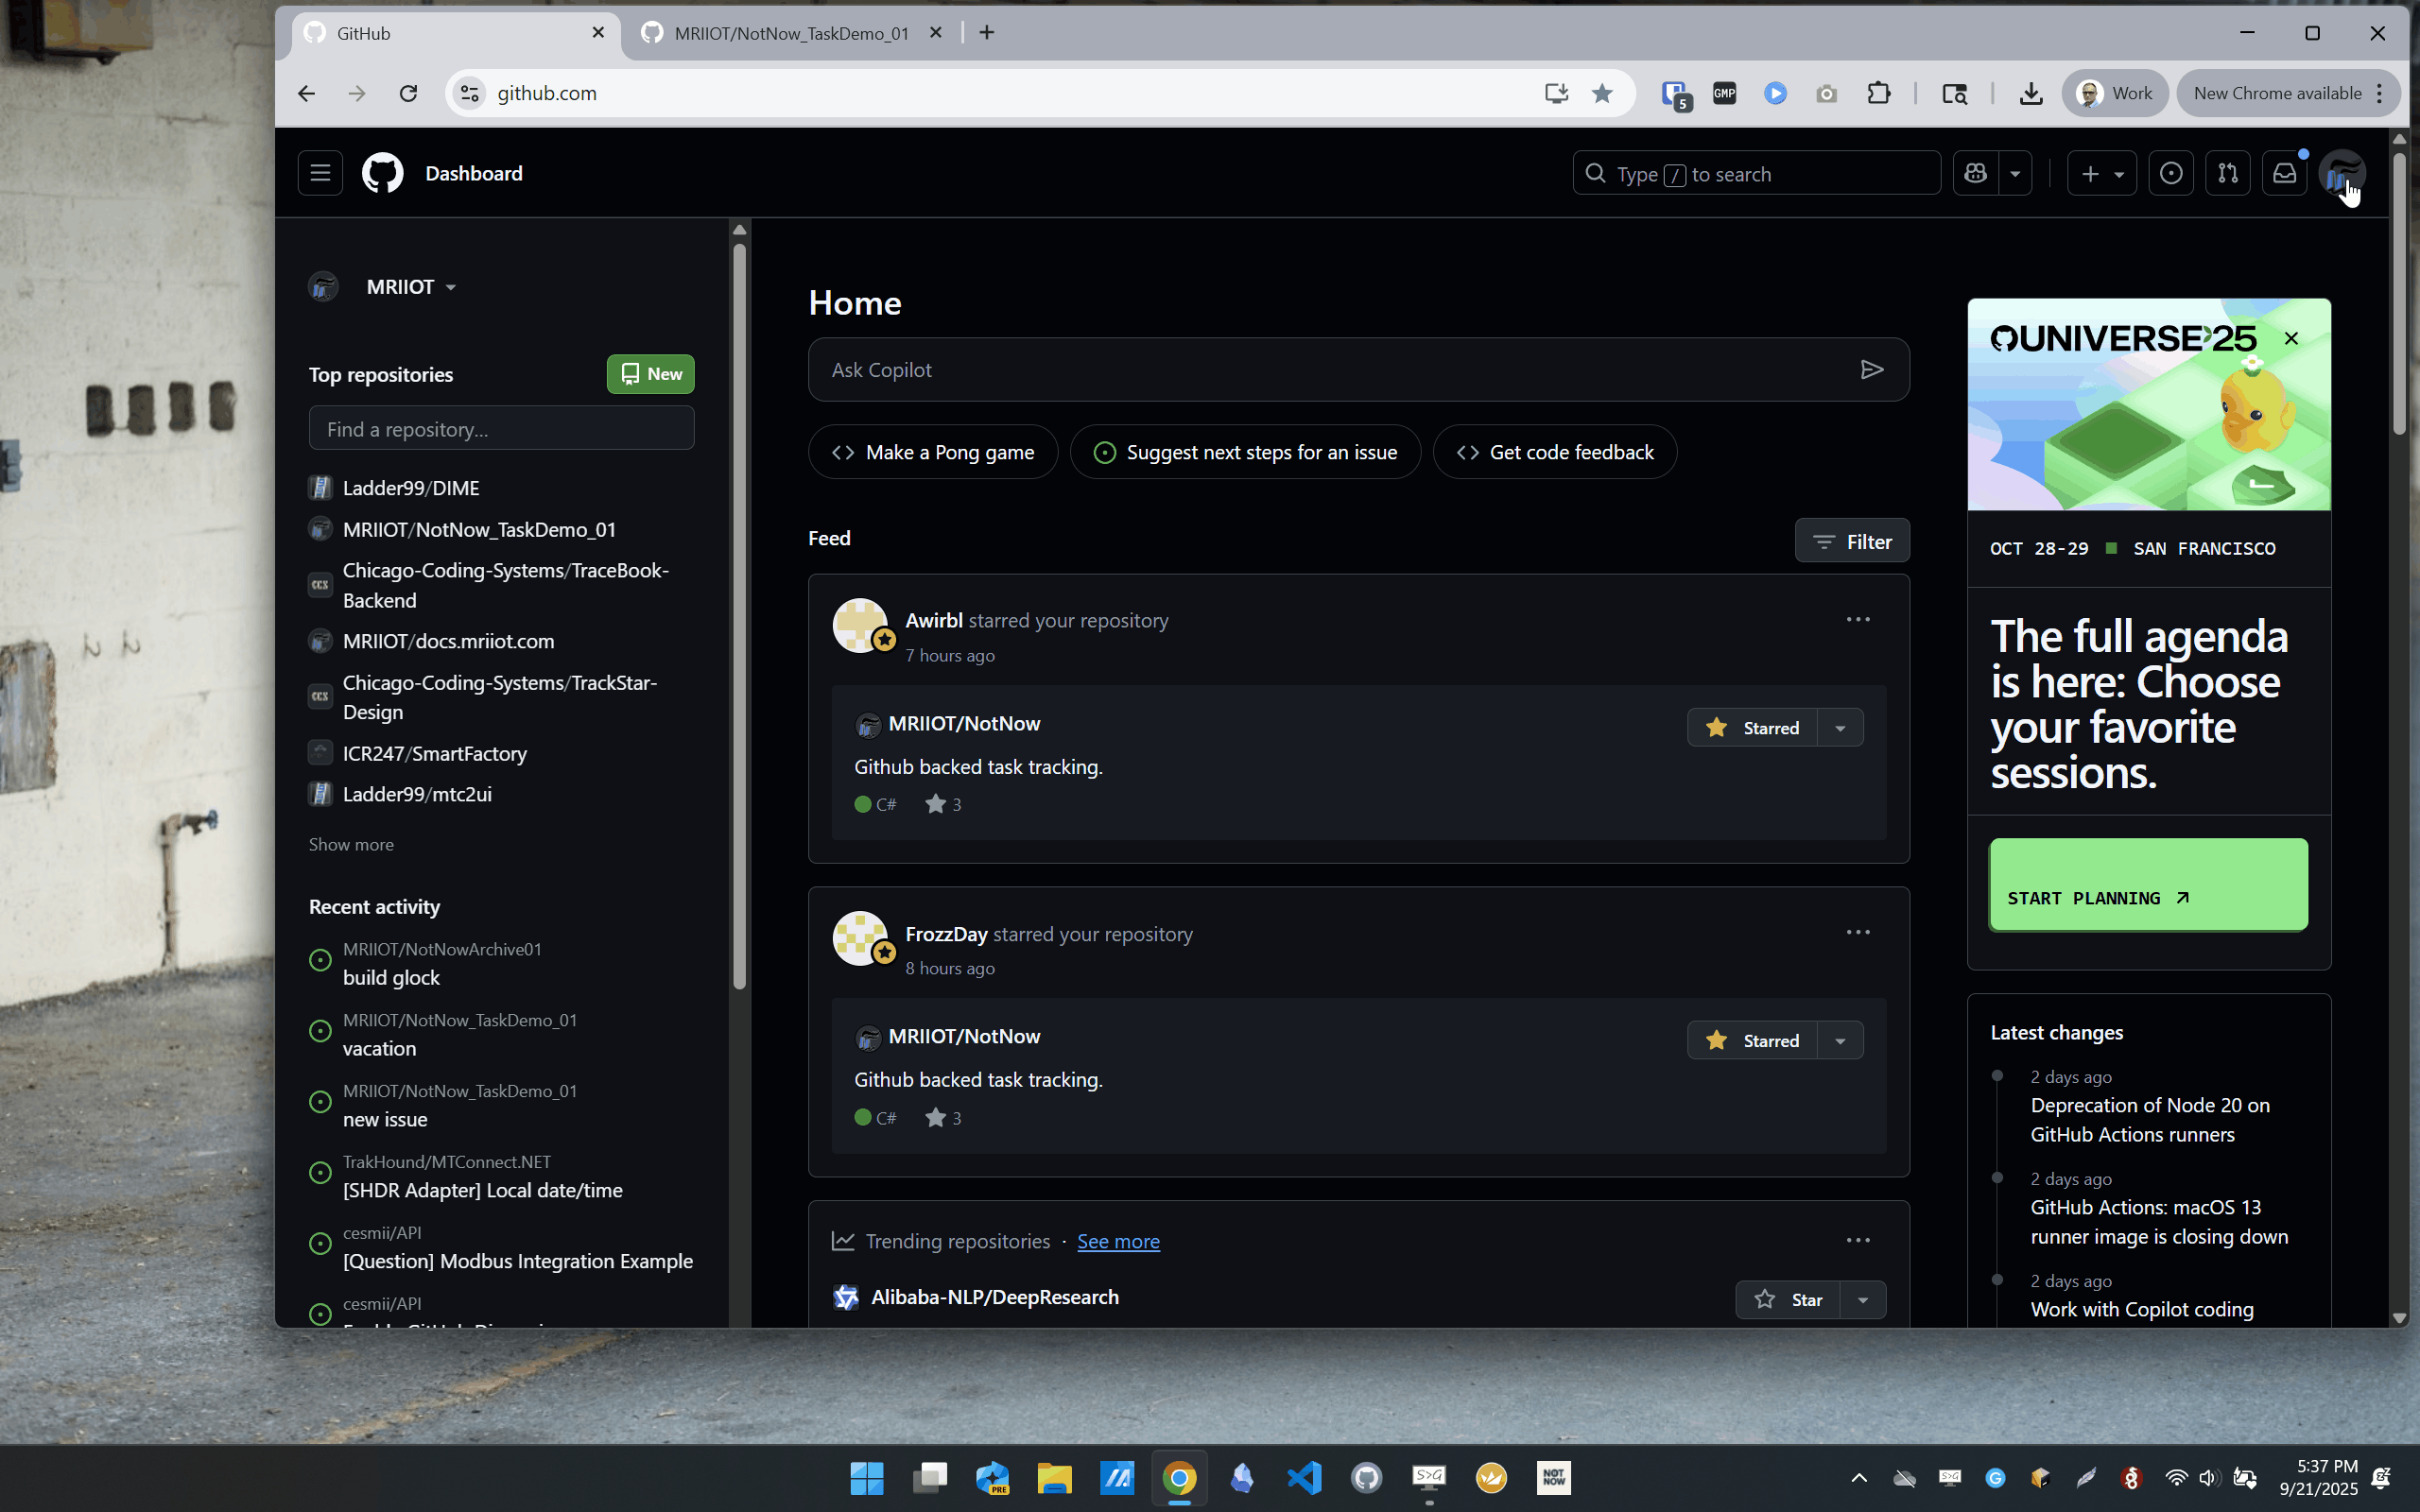
Task: Open the three-dot menu on the FrozzDay feed card
Action: 1858,932
